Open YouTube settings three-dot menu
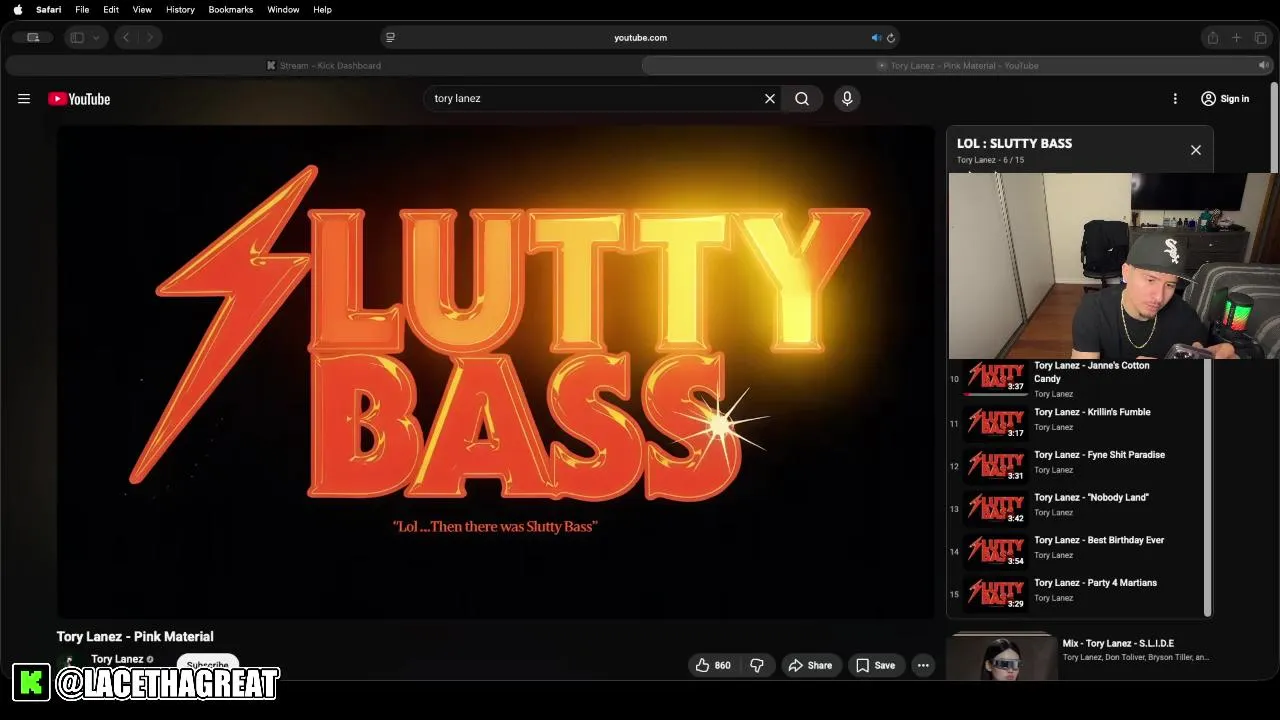Screen dimensions: 1280x720 point(1175,99)
